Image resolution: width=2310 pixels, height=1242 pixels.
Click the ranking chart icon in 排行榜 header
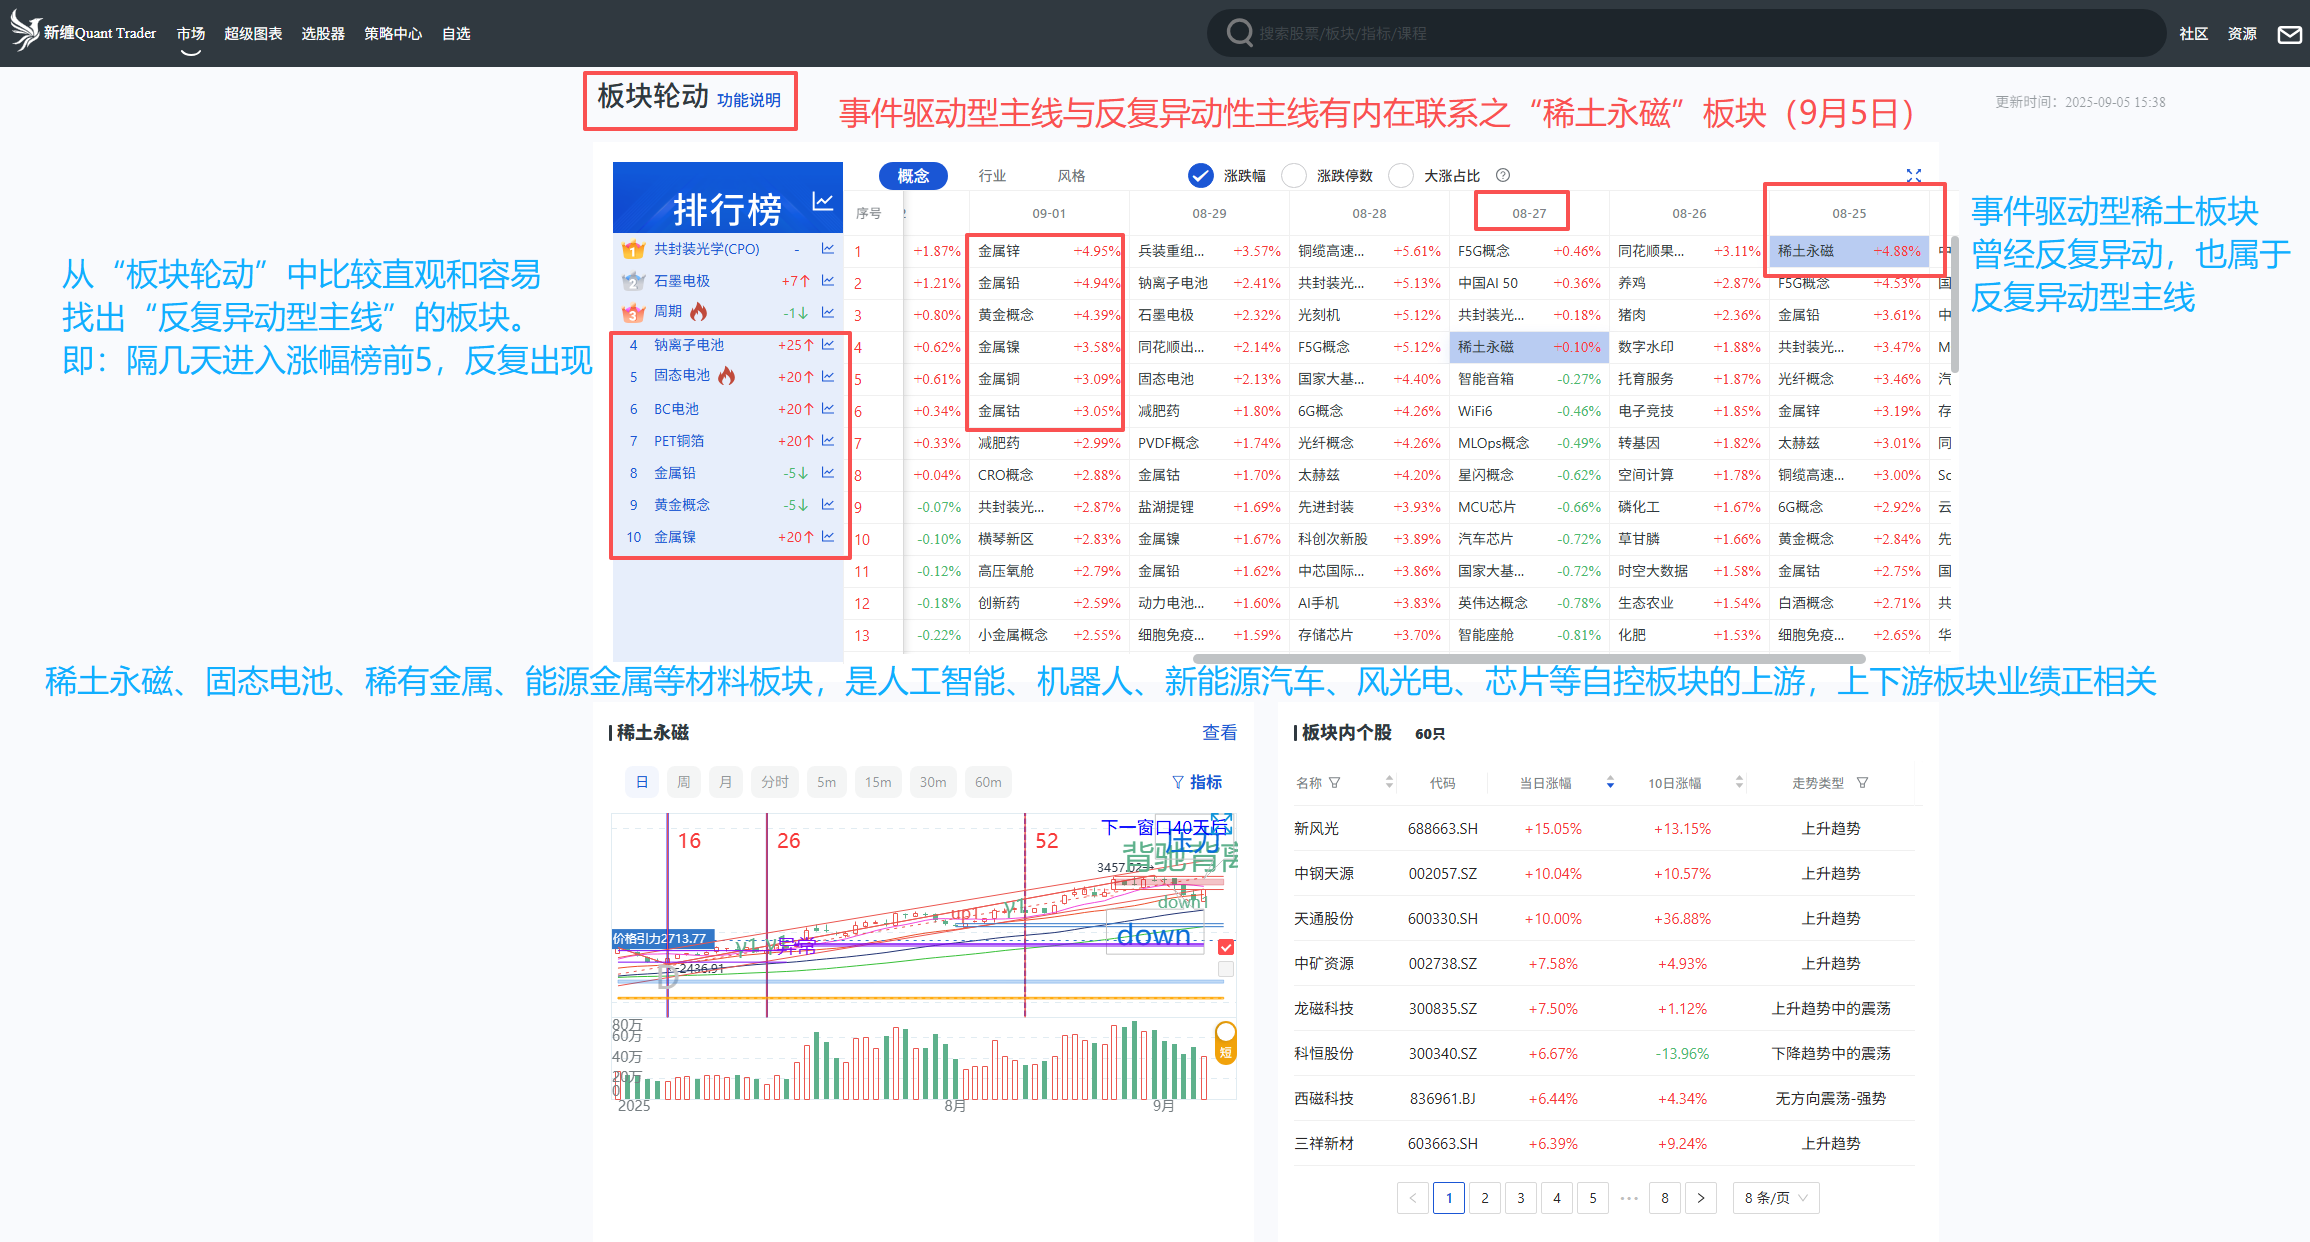[x=822, y=202]
